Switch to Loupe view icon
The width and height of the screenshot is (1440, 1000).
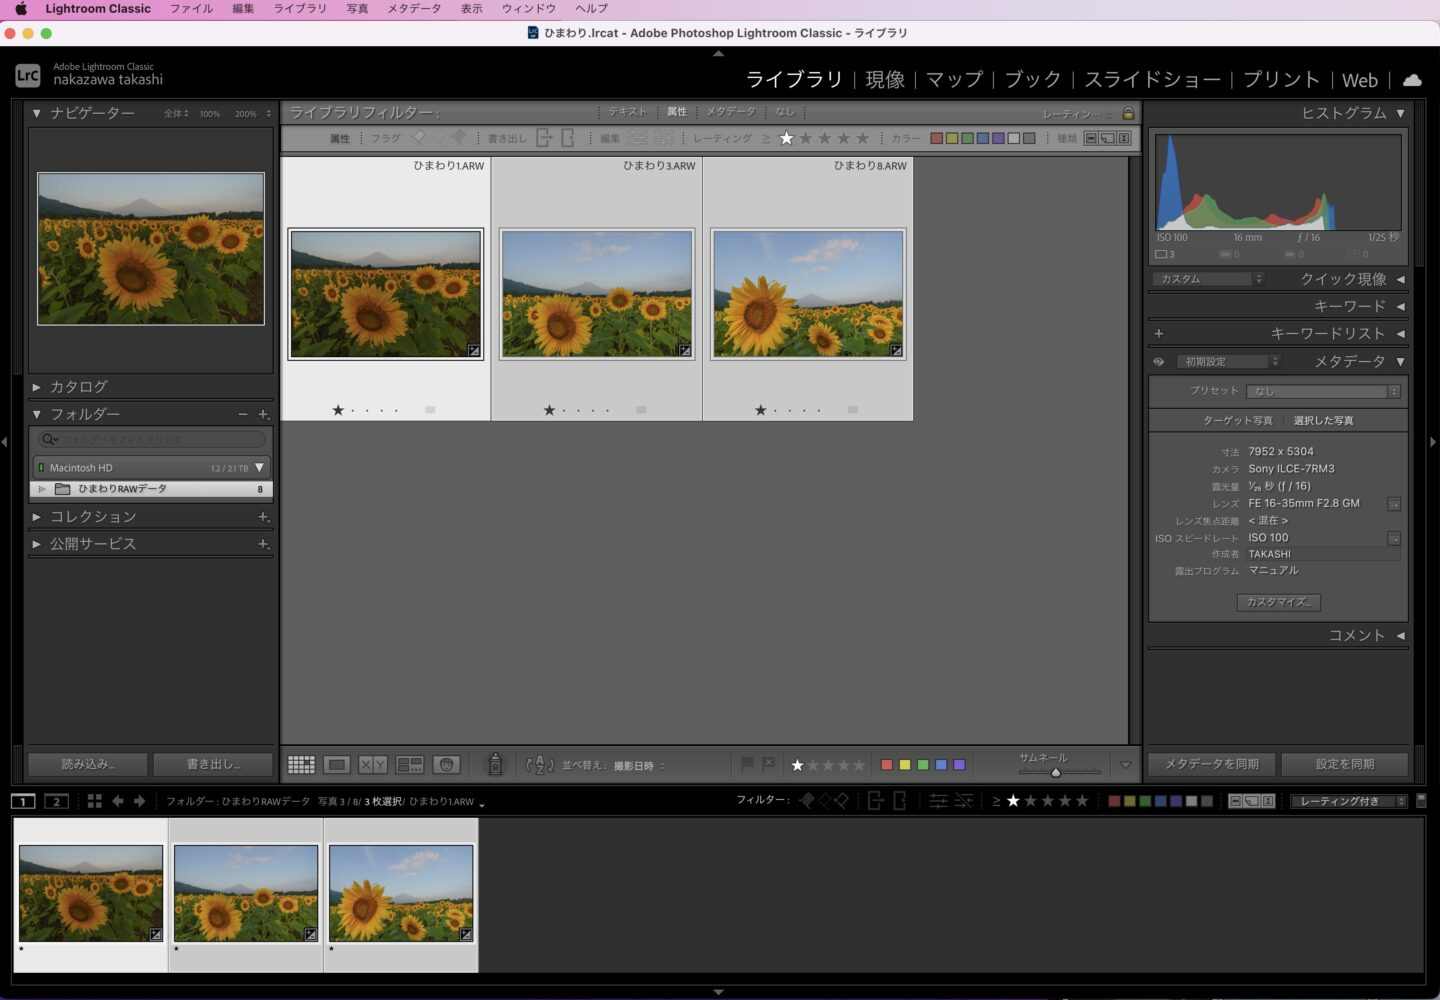coord(337,765)
